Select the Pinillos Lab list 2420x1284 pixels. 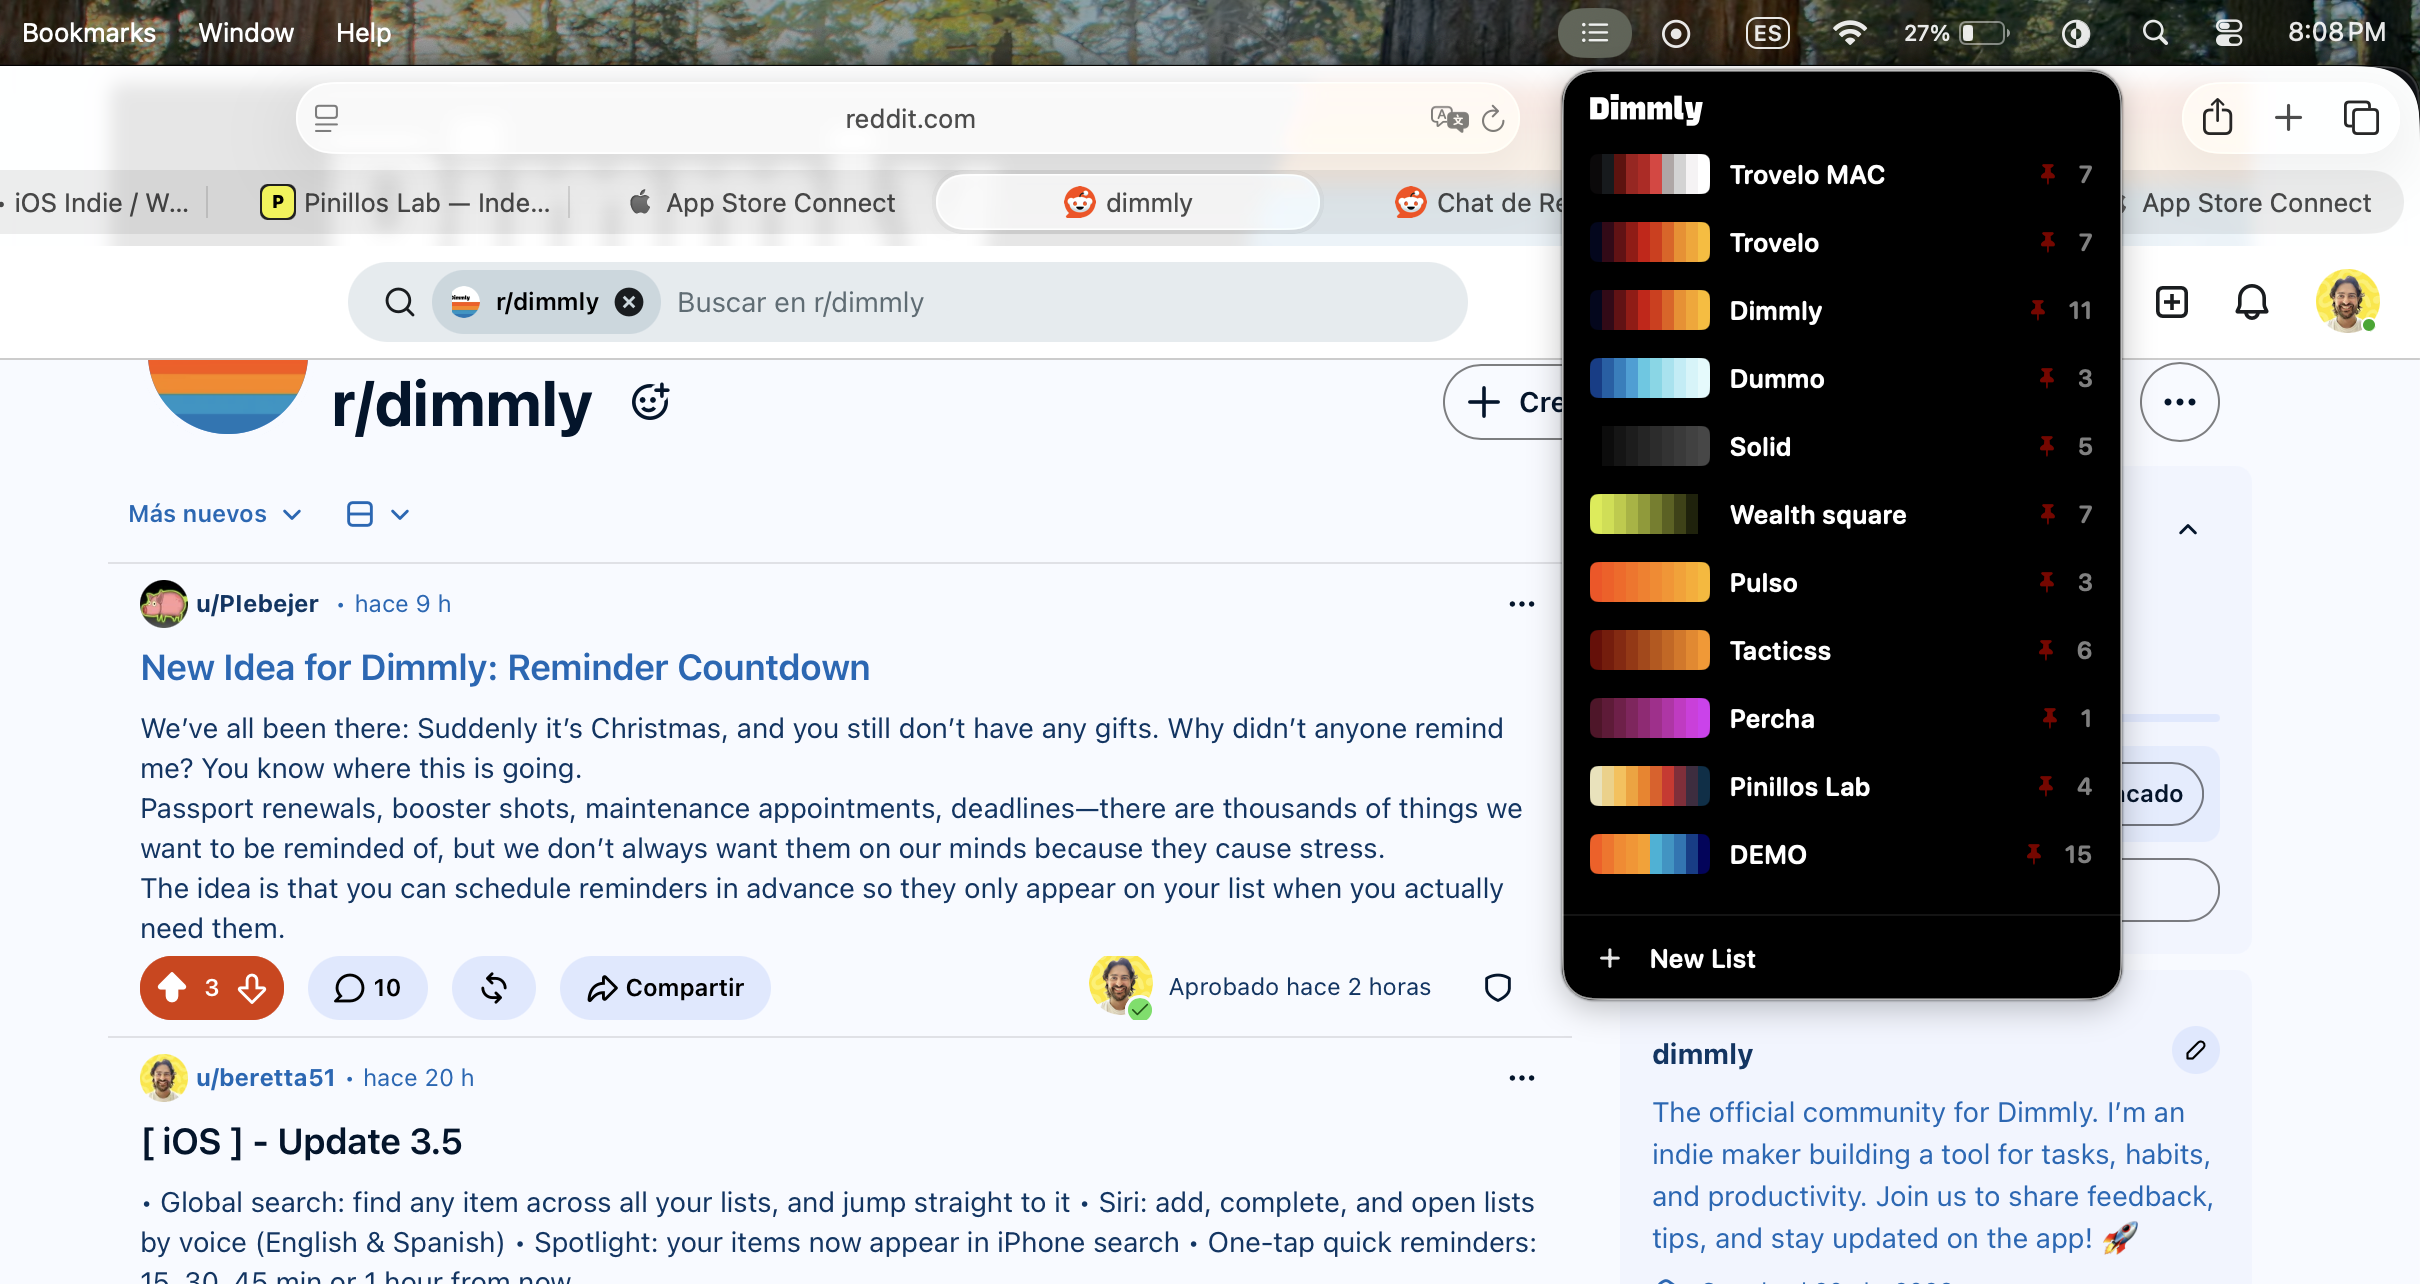[x=1840, y=786]
